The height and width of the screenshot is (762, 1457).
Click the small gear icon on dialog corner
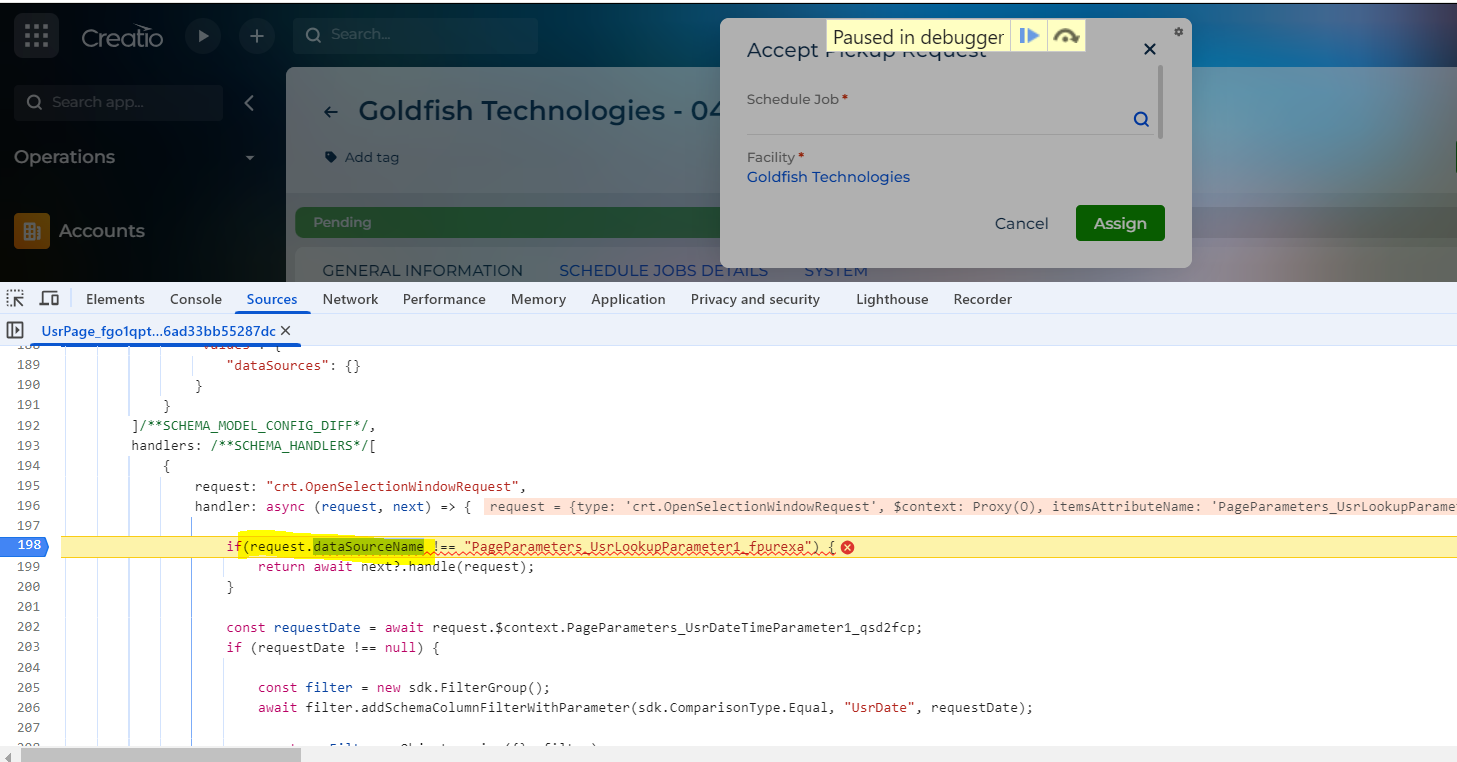tap(1178, 31)
